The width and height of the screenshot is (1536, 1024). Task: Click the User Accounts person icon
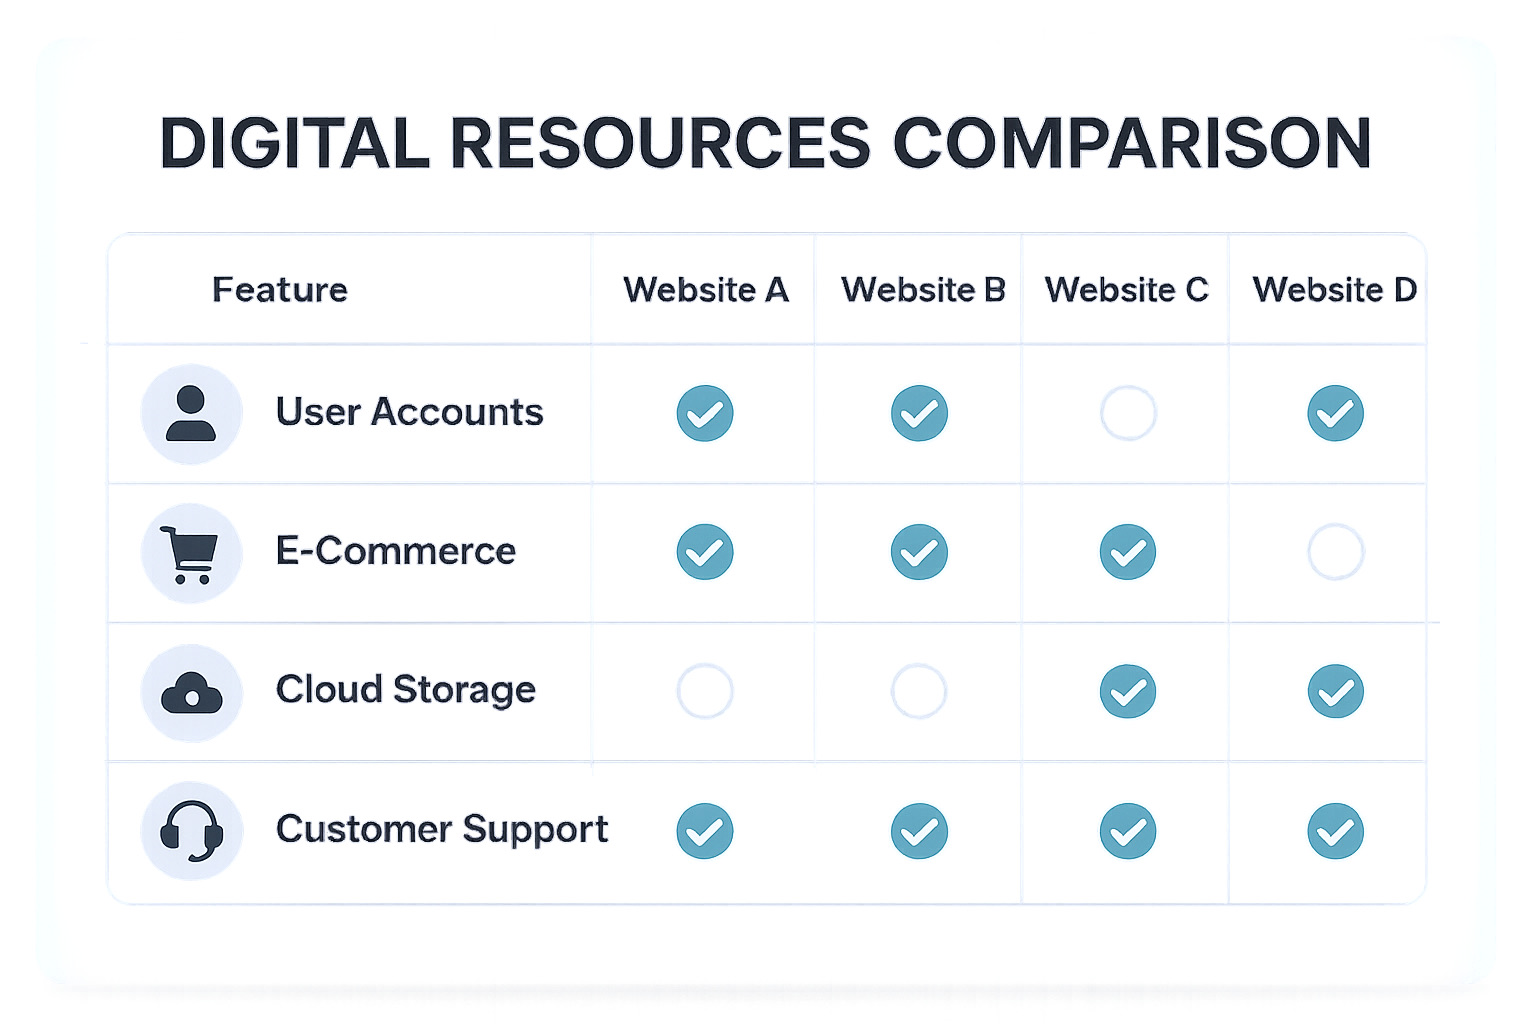tap(191, 414)
